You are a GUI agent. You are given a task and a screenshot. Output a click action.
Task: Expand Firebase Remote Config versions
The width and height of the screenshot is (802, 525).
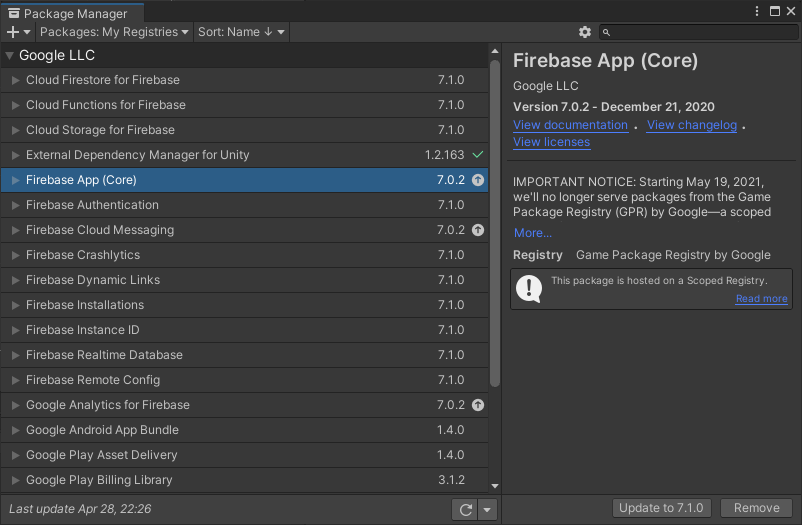point(15,380)
